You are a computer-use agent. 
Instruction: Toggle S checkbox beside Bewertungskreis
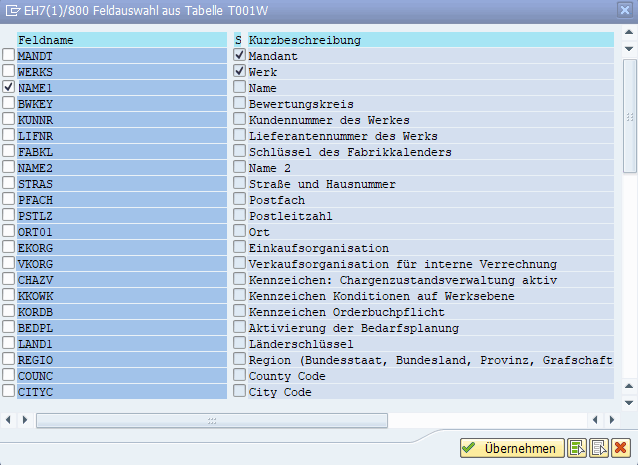240,103
